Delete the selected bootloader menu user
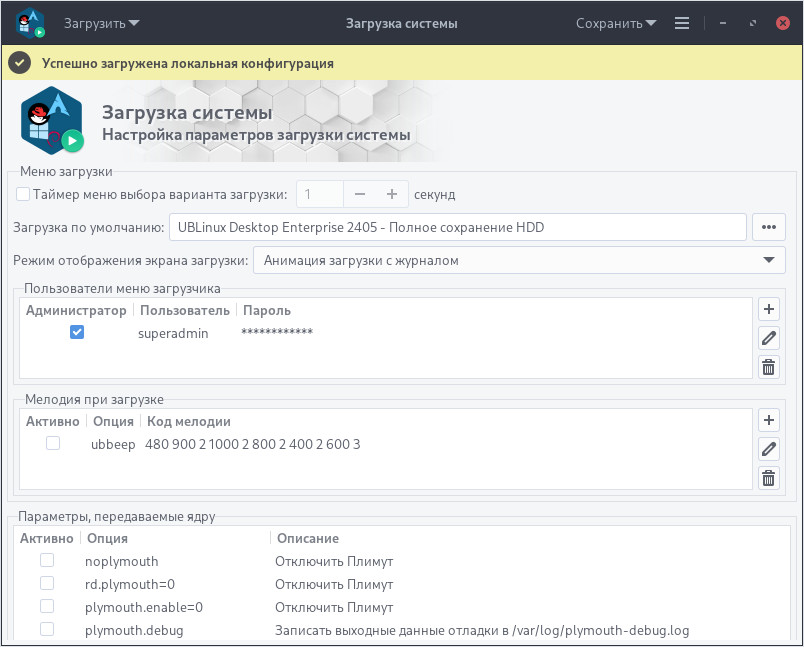 point(768,367)
